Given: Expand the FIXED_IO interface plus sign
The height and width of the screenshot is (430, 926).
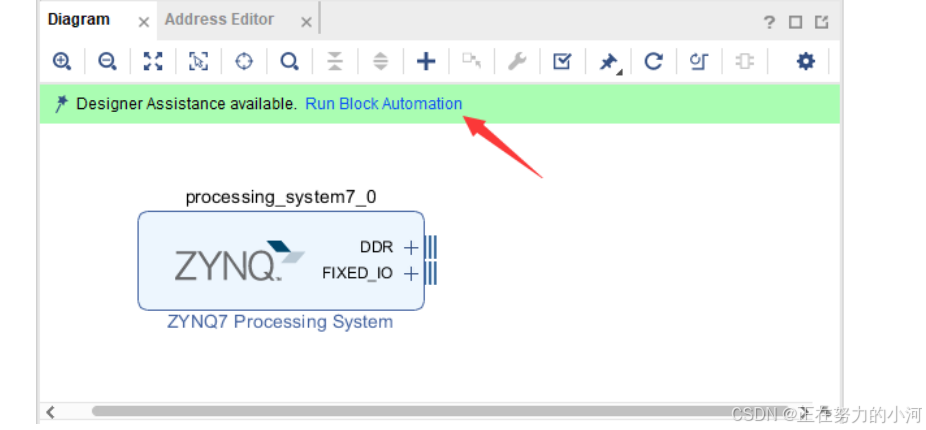Looking at the screenshot, I should pos(410,273).
